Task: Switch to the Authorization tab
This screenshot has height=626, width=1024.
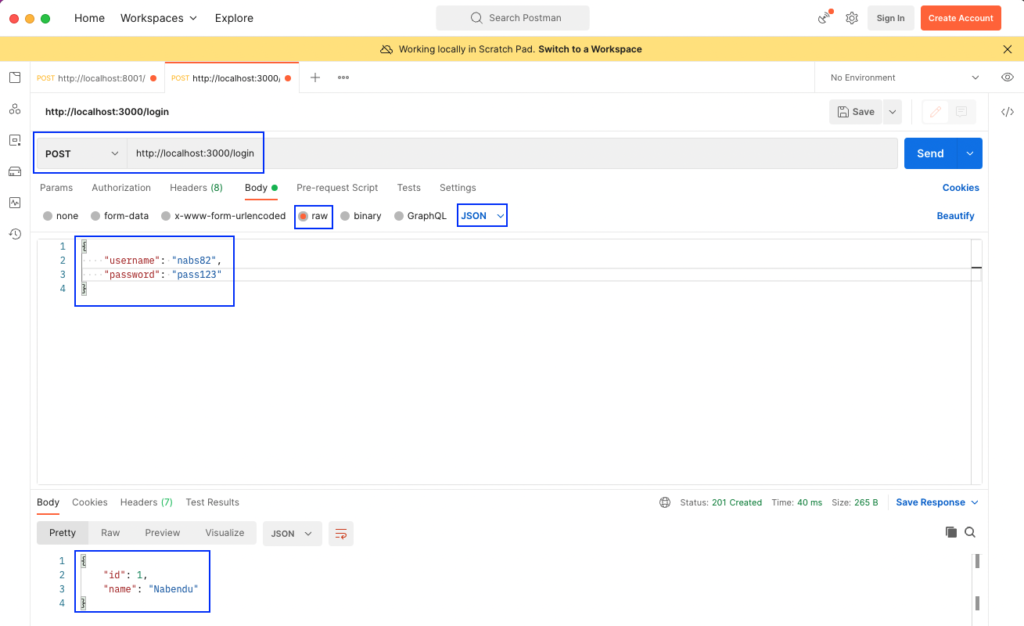Action: [x=121, y=187]
